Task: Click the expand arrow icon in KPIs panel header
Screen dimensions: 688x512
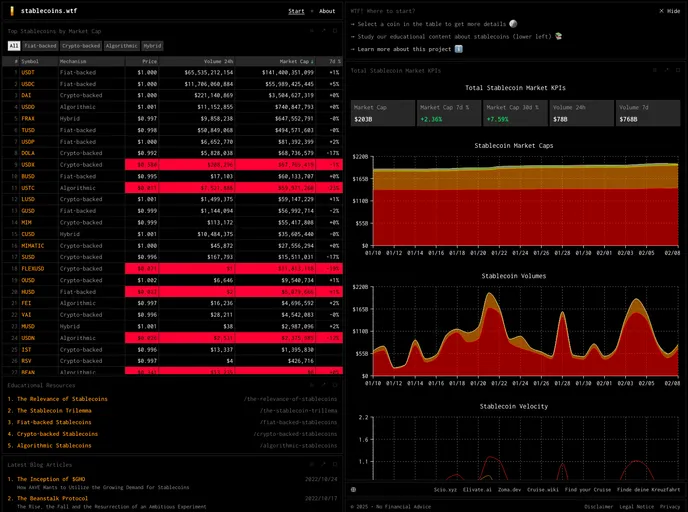Action: point(666,70)
